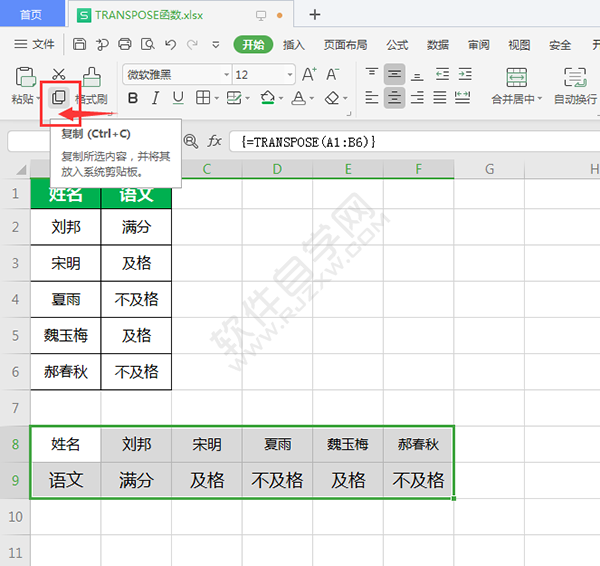600x566 pixels.
Task: Open the Insert (插入) ribbon tab
Action: (x=294, y=45)
